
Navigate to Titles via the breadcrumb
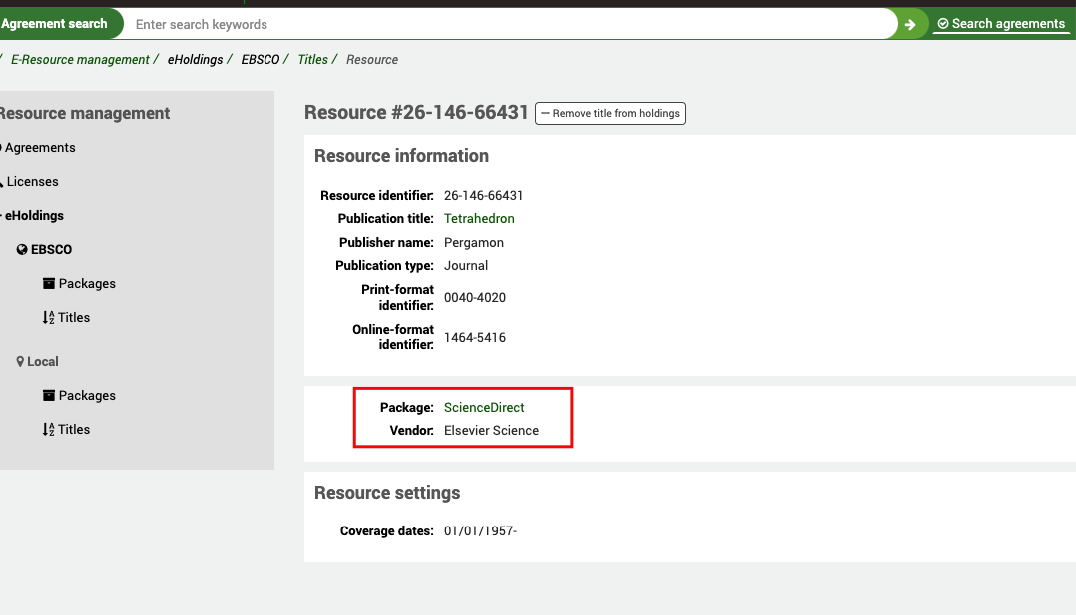coord(312,59)
